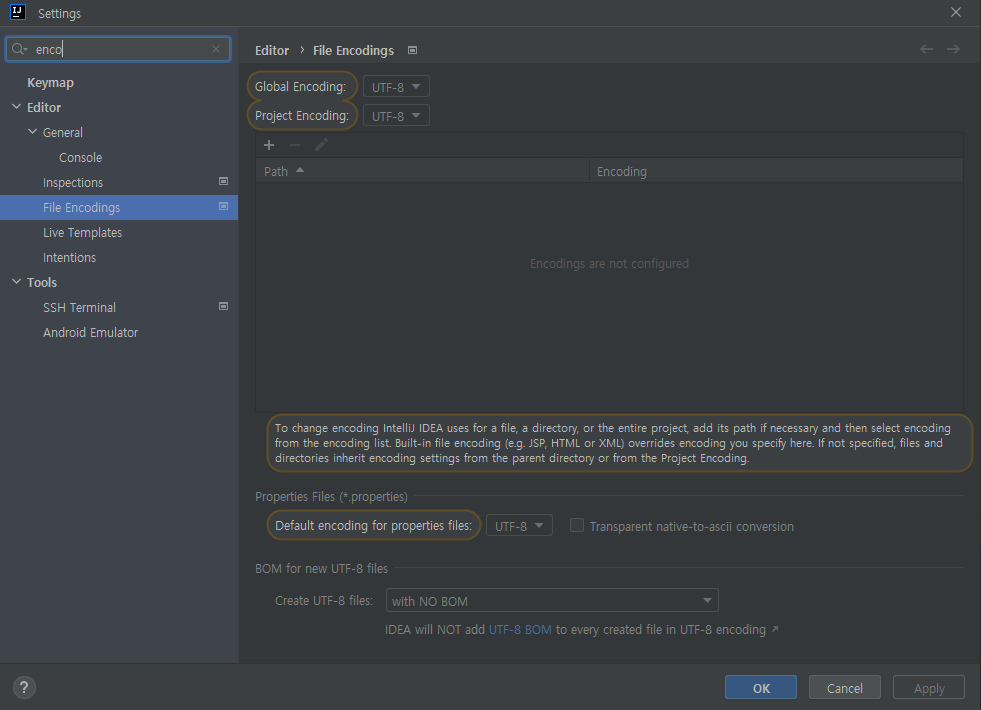Click the search magnifier icon

tap(18, 49)
